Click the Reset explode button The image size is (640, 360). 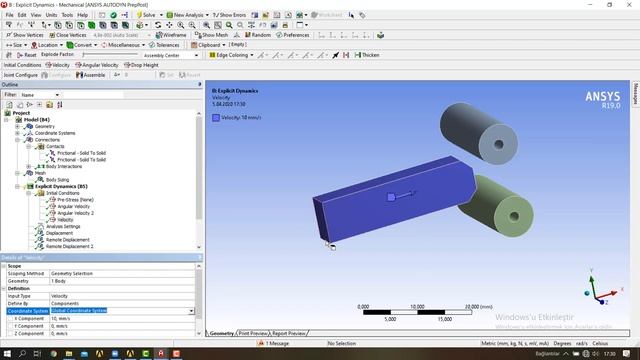(27, 55)
